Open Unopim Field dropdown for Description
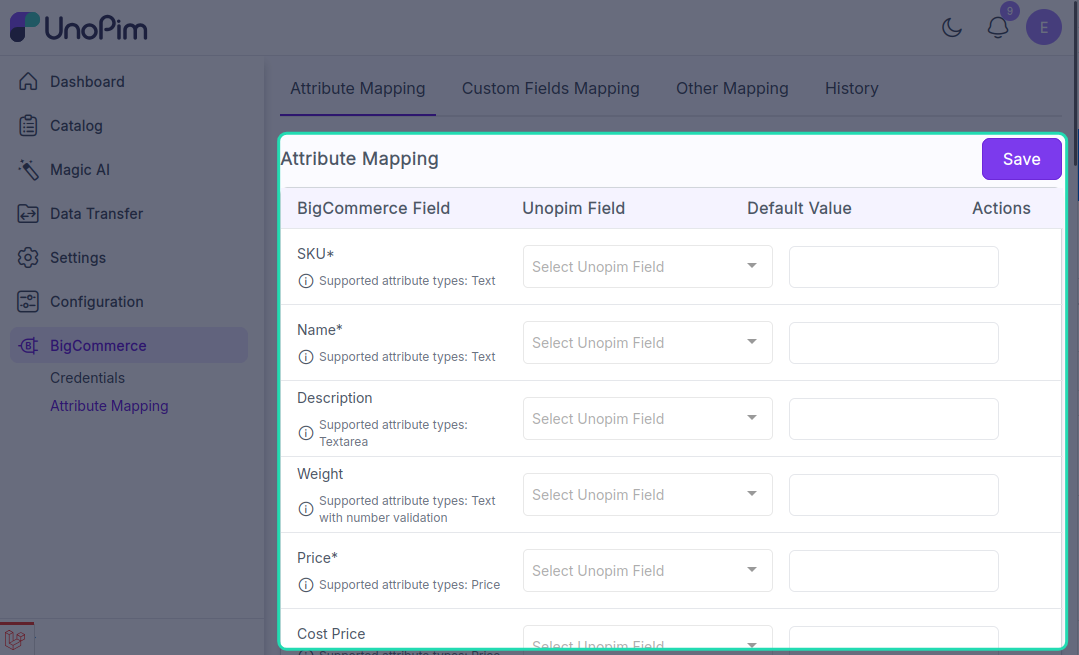This screenshot has width=1079, height=655. 648,418
